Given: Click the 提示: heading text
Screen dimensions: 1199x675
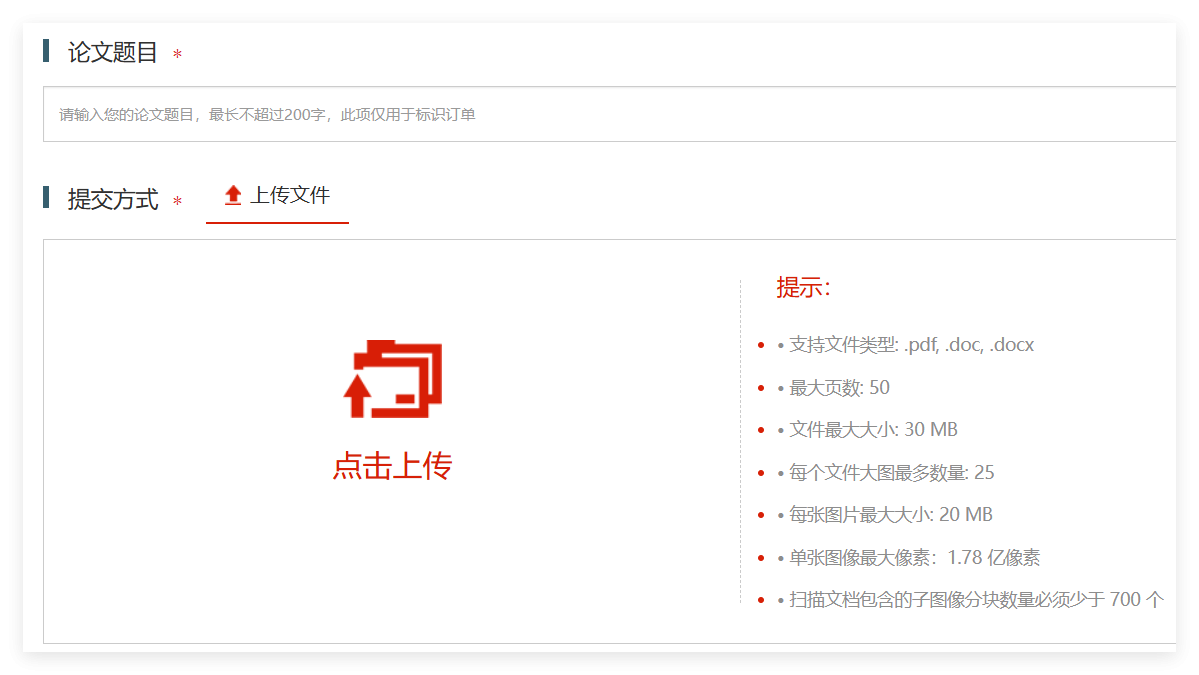Looking at the screenshot, I should (803, 287).
